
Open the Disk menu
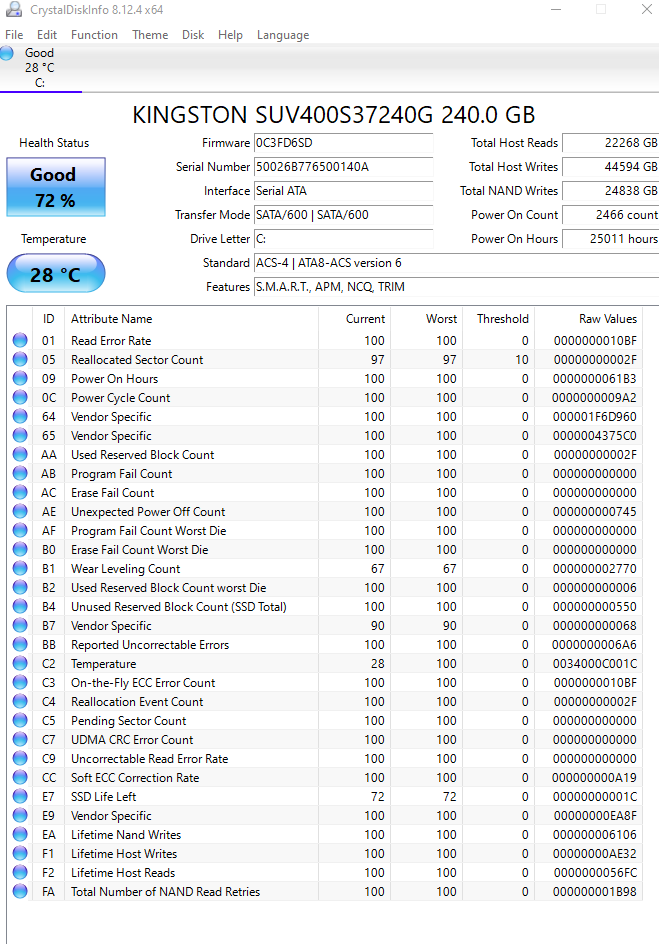click(x=193, y=35)
